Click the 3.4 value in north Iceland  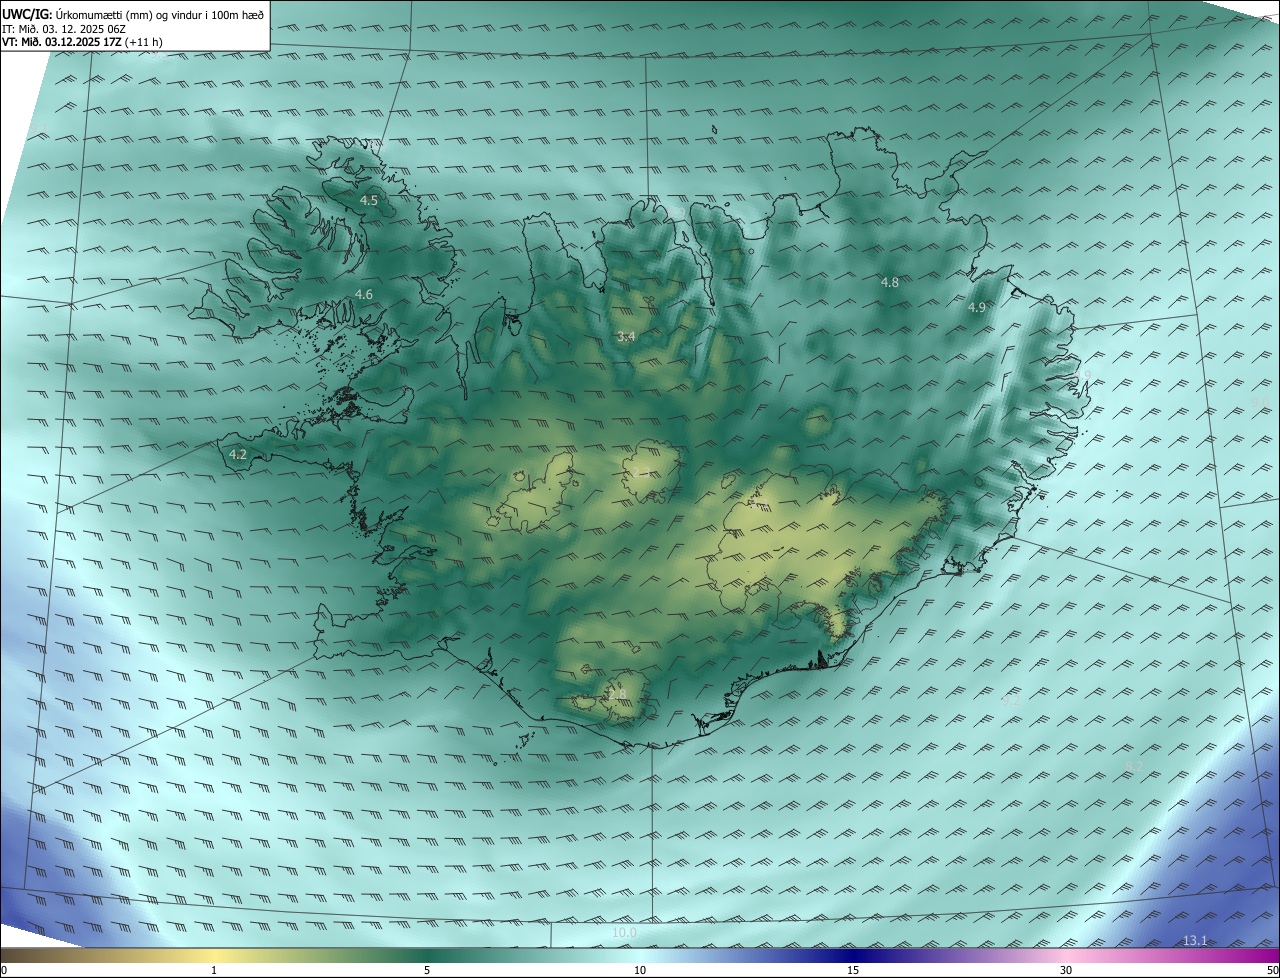click(626, 337)
